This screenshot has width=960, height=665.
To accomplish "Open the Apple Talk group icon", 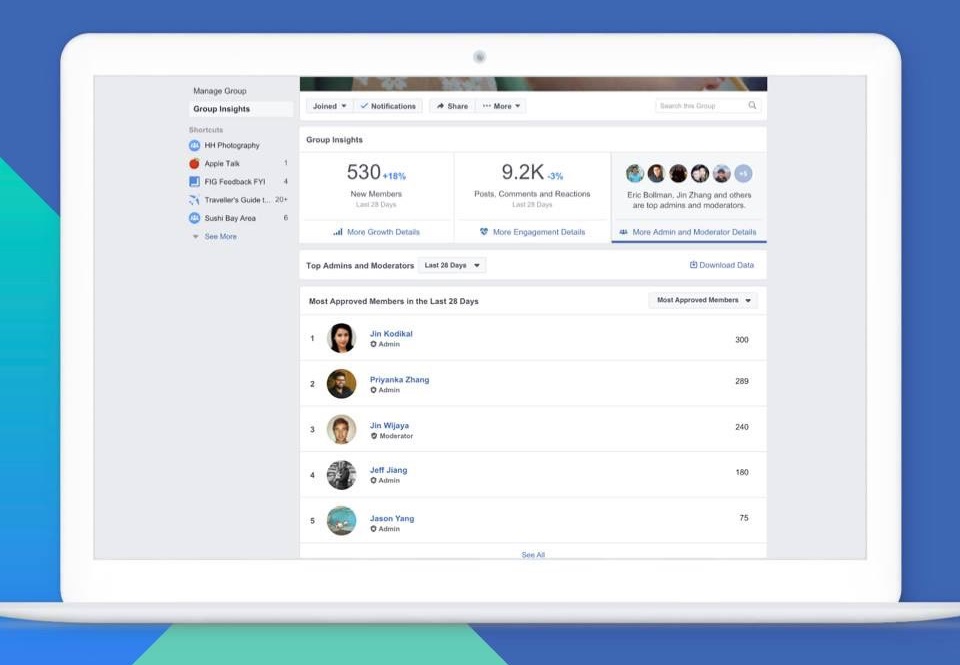I will pyautogui.click(x=195, y=163).
